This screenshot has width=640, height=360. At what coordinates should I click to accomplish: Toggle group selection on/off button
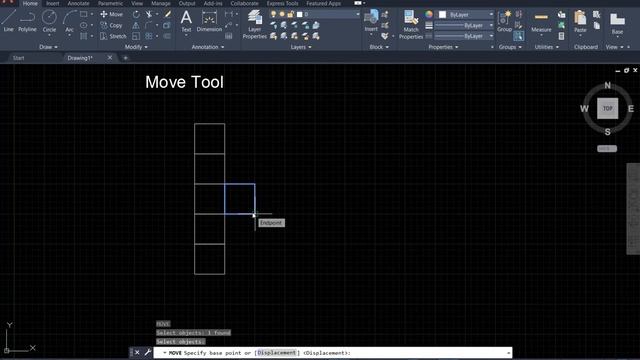click(x=519, y=36)
